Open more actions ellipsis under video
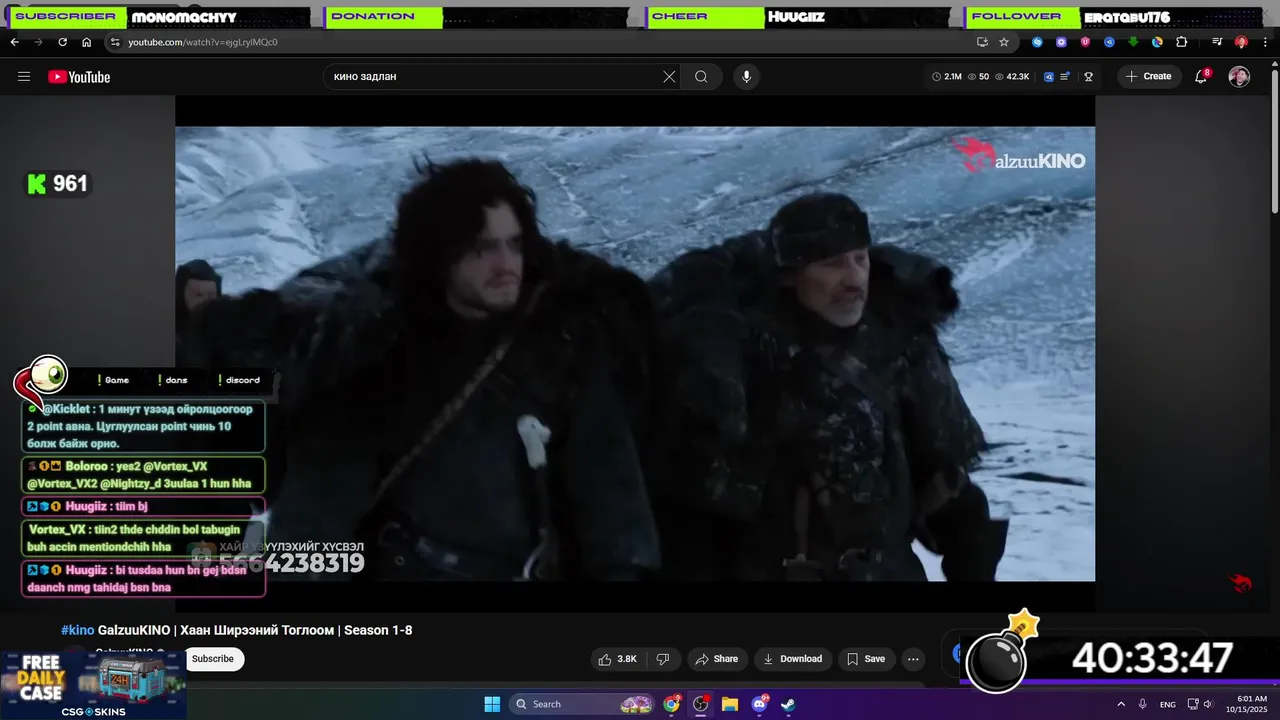 click(x=913, y=659)
